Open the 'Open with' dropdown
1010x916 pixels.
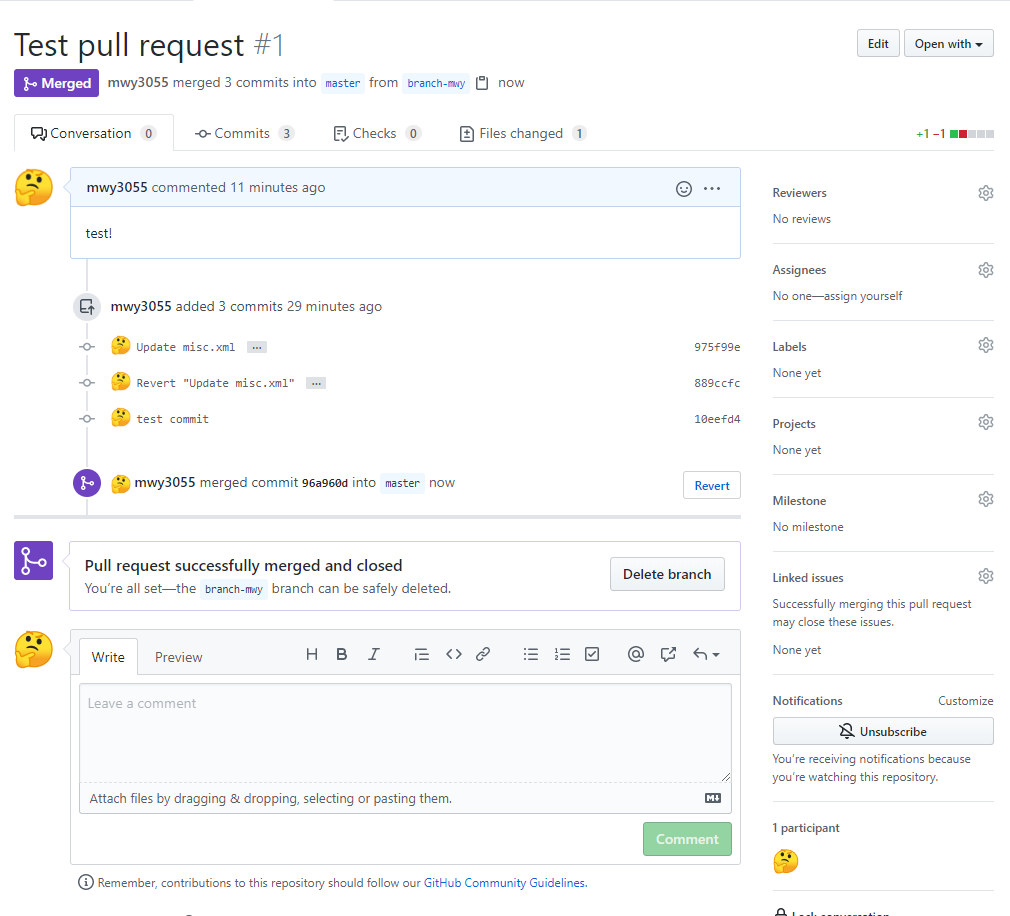coord(948,44)
